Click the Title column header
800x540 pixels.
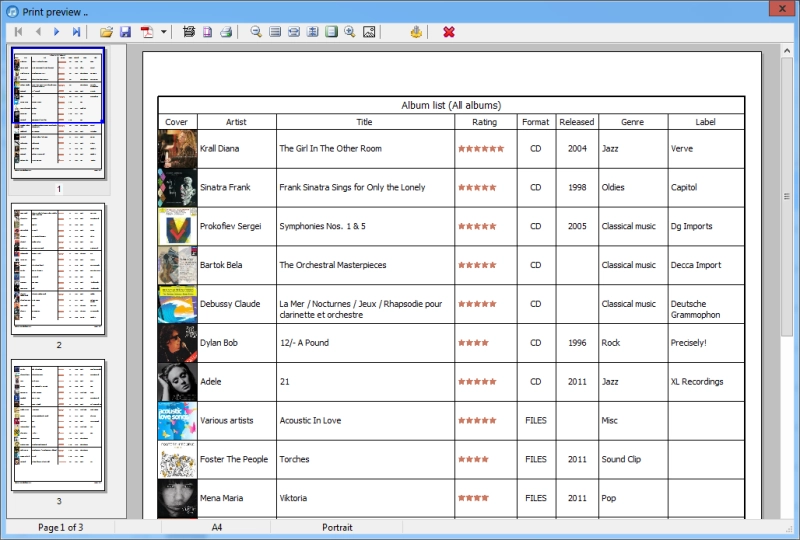[x=364, y=122]
